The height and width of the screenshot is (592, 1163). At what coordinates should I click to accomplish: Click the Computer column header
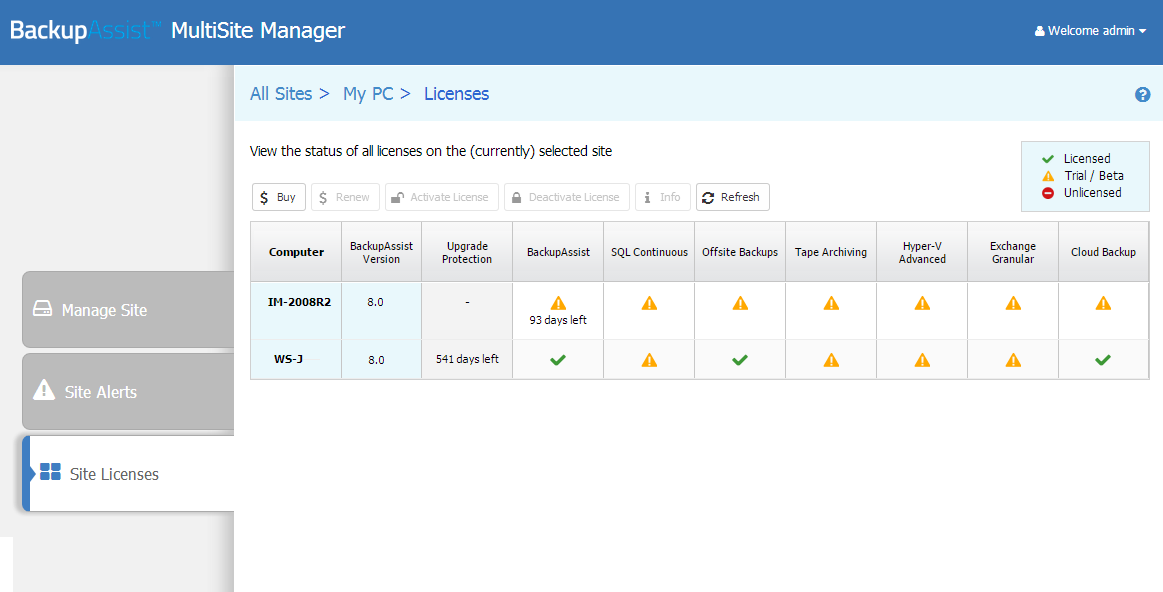296,252
